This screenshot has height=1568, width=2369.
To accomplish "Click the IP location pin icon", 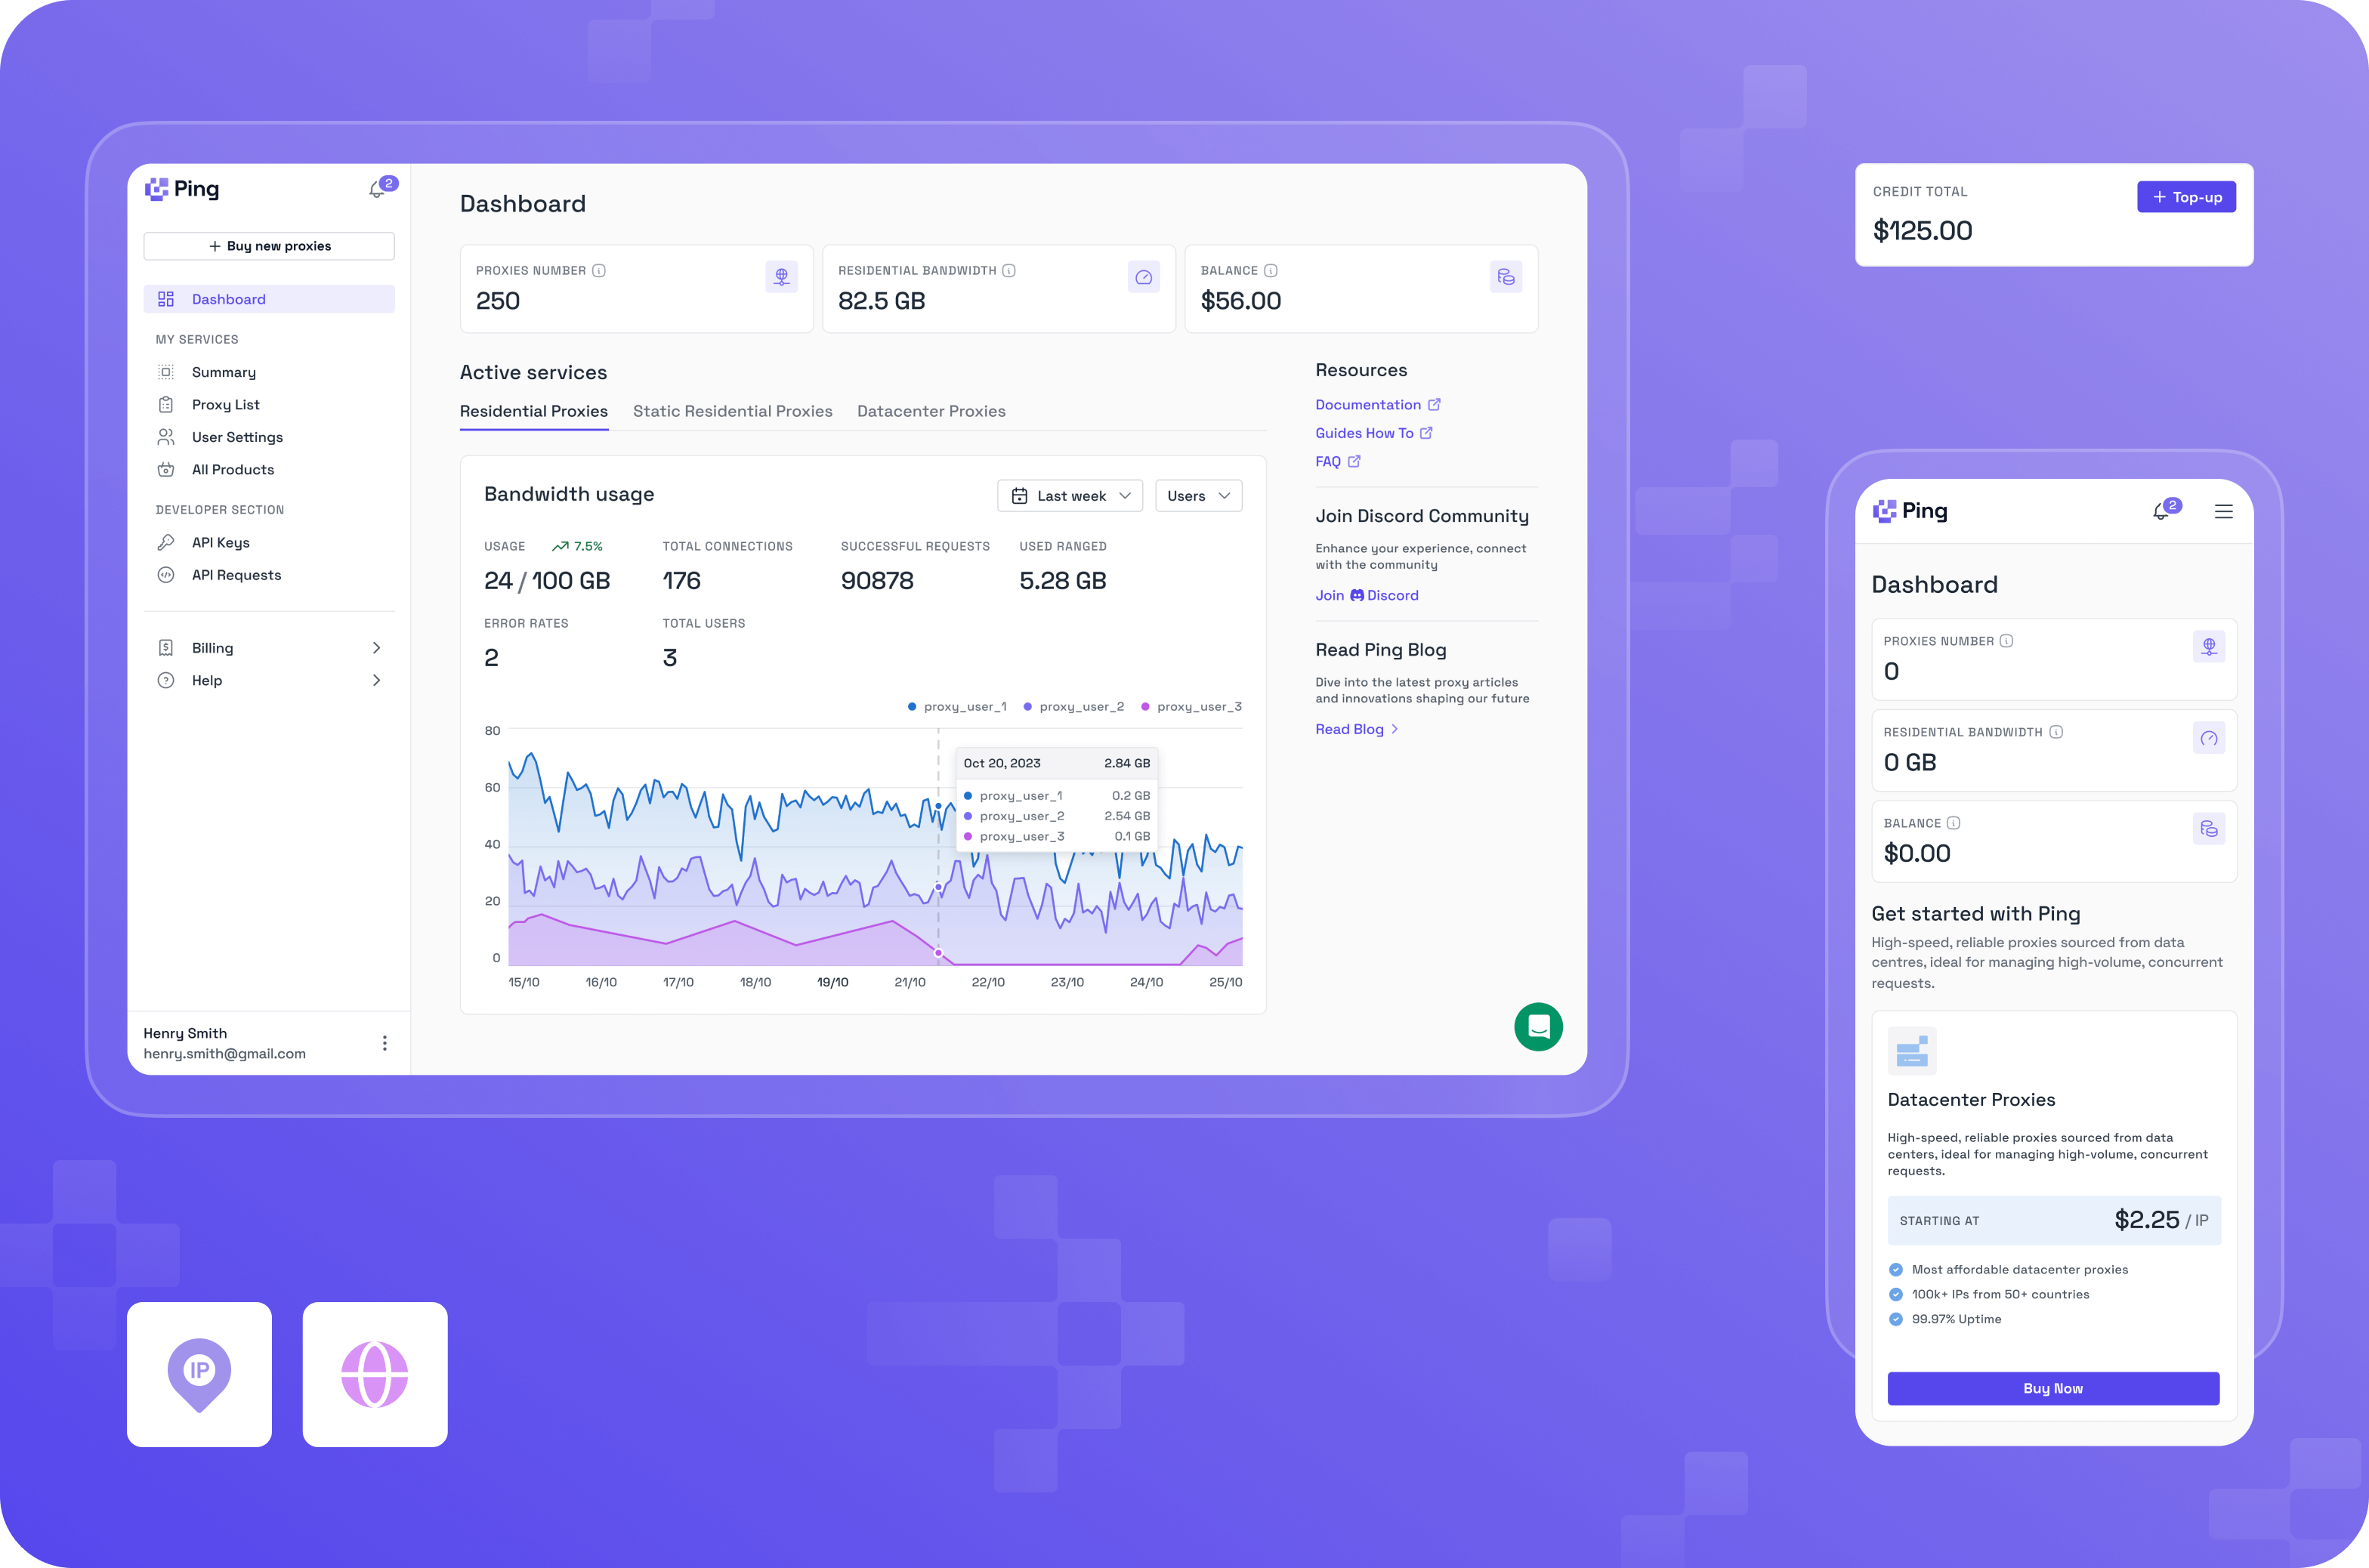I will pos(198,1372).
